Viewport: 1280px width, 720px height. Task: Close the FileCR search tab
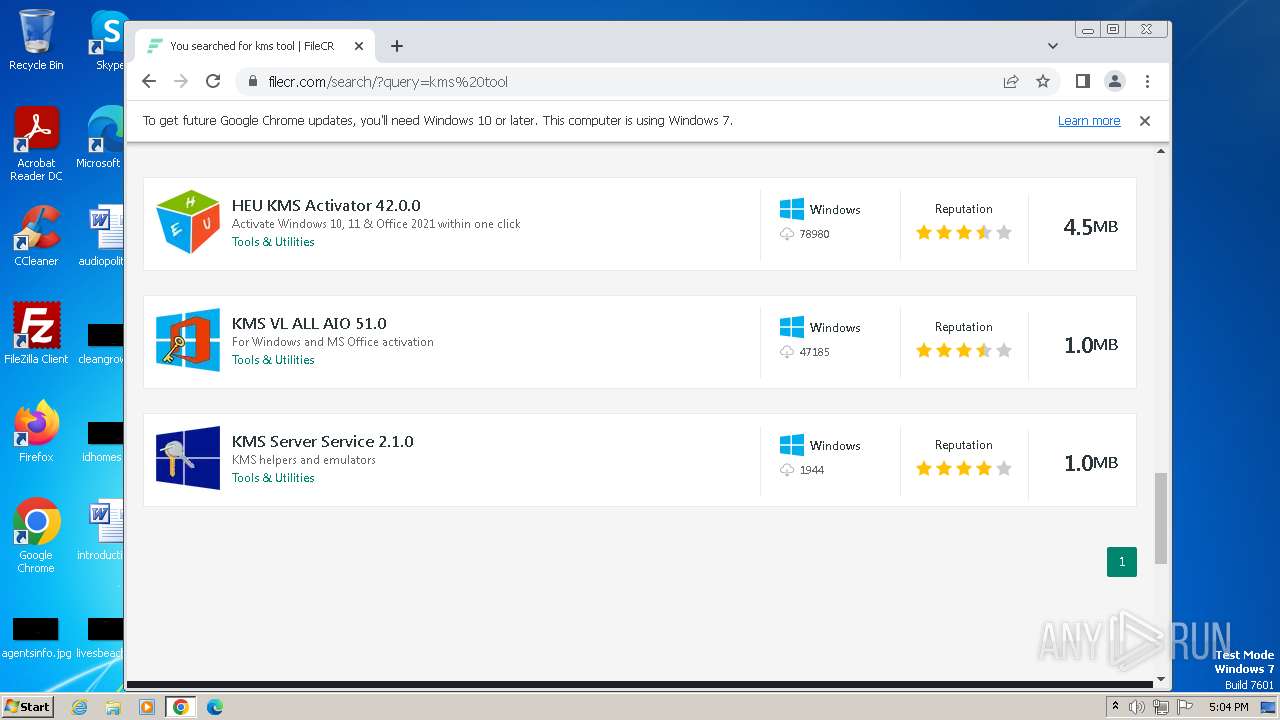click(359, 46)
